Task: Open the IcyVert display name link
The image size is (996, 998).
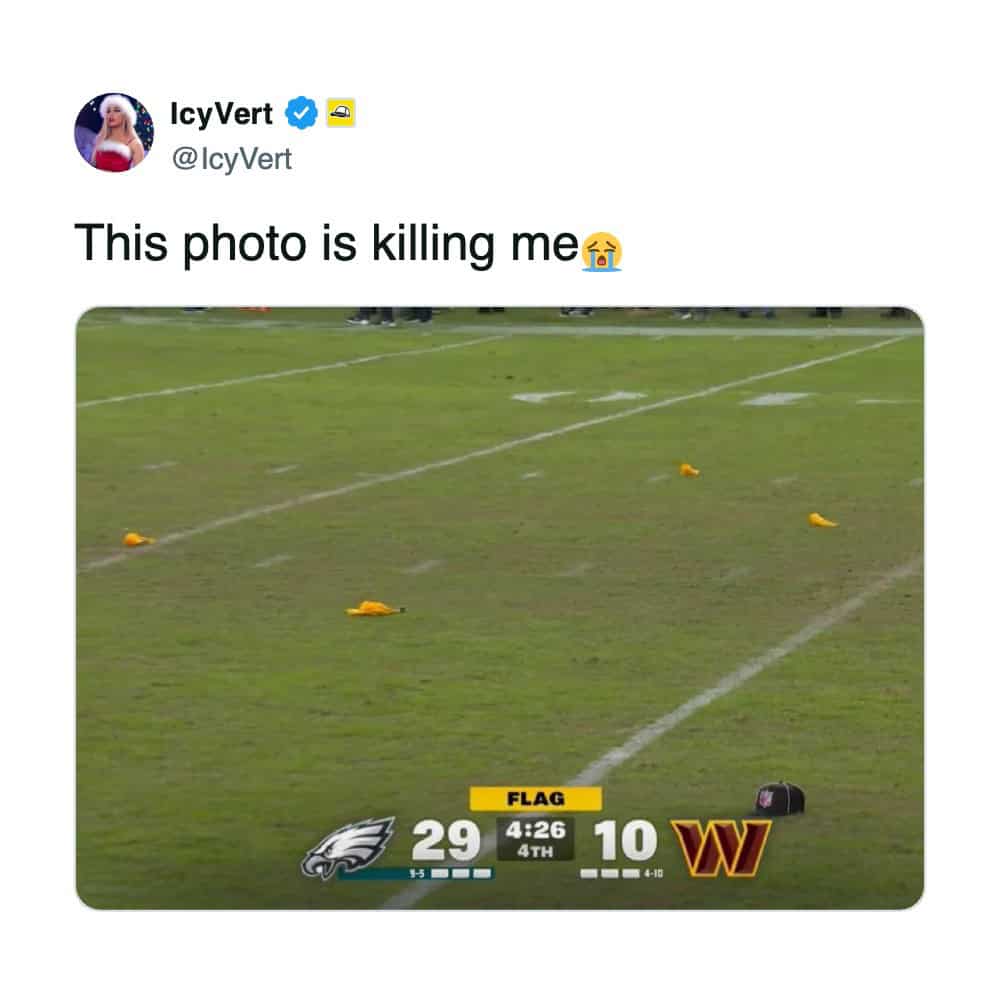Action: tap(221, 114)
